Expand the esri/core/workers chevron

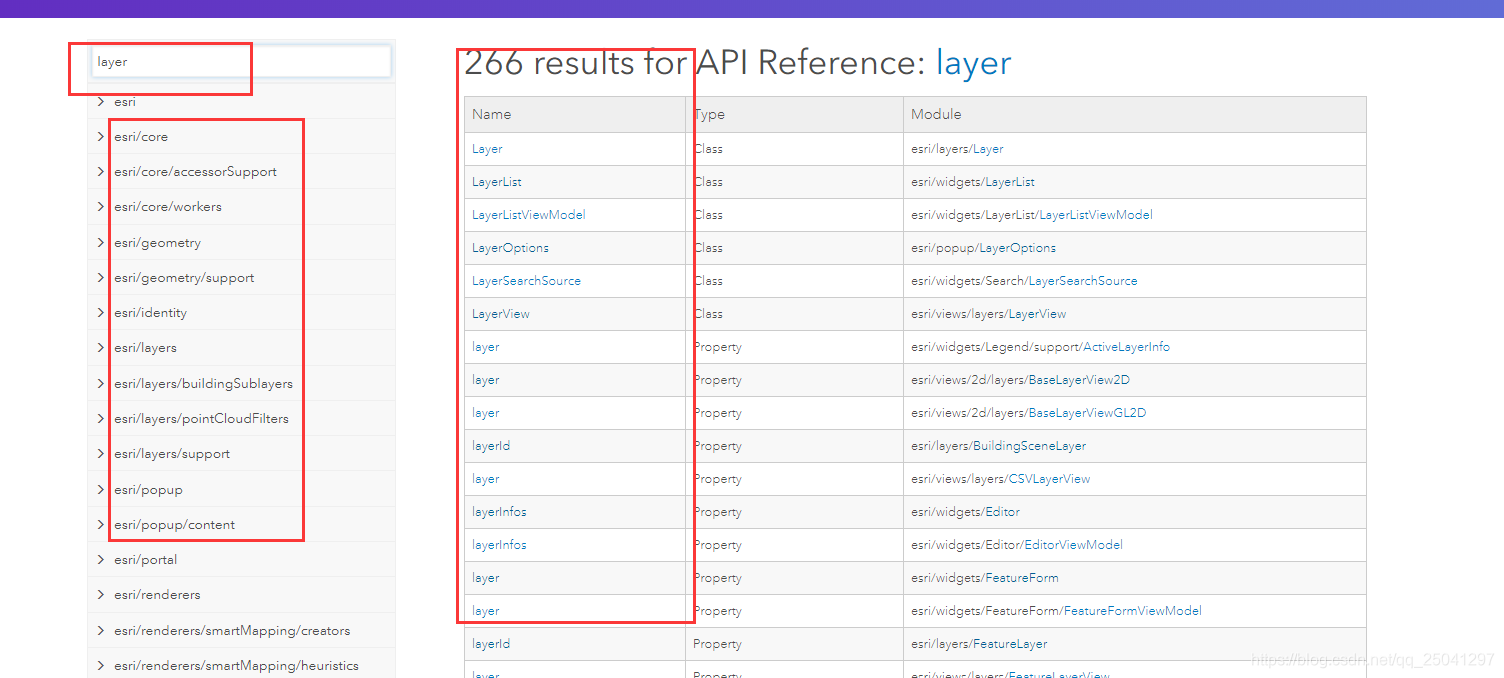[101, 206]
